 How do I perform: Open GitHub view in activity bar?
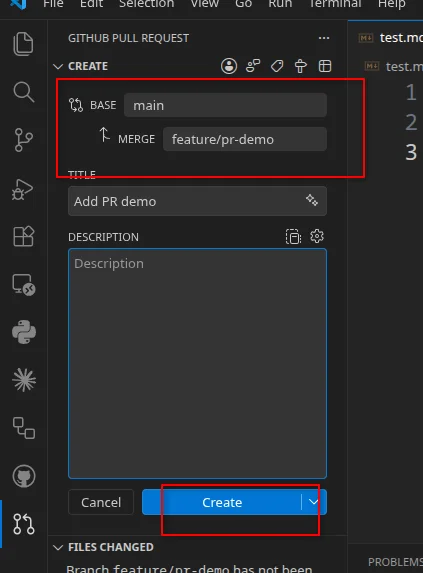(x=24, y=476)
